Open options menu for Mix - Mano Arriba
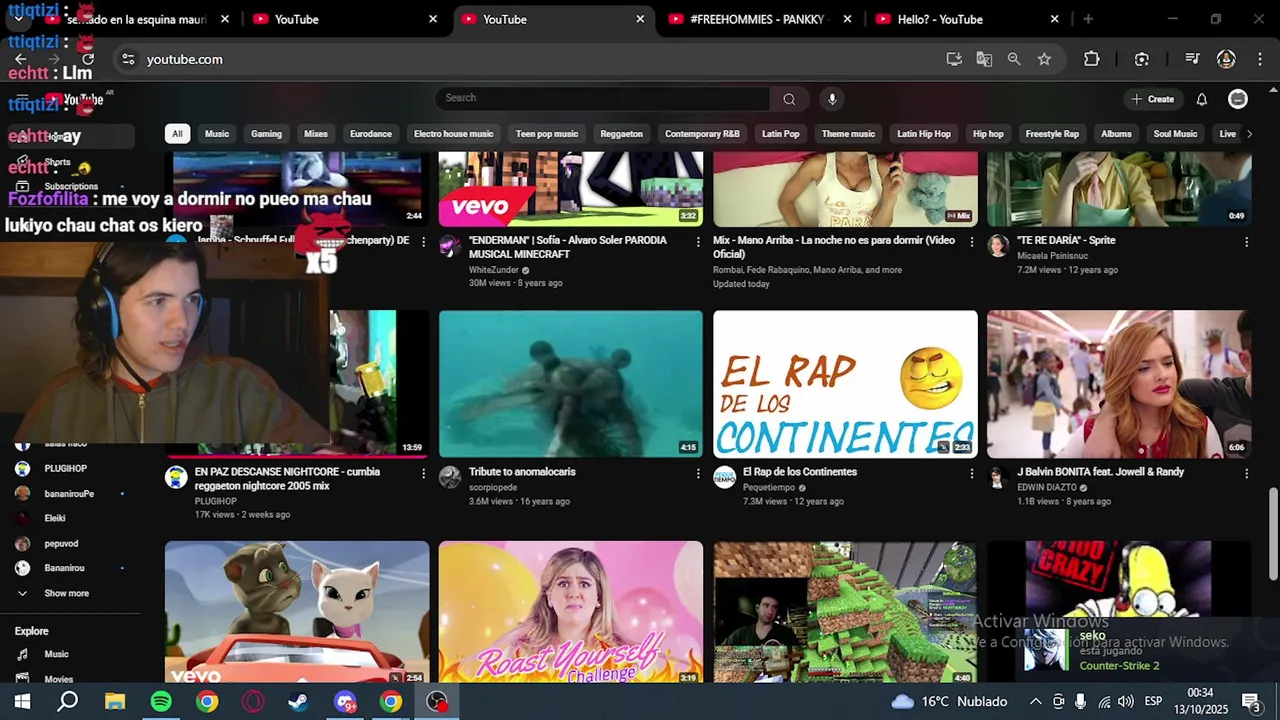The height and width of the screenshot is (720, 1280). pyautogui.click(x=971, y=242)
